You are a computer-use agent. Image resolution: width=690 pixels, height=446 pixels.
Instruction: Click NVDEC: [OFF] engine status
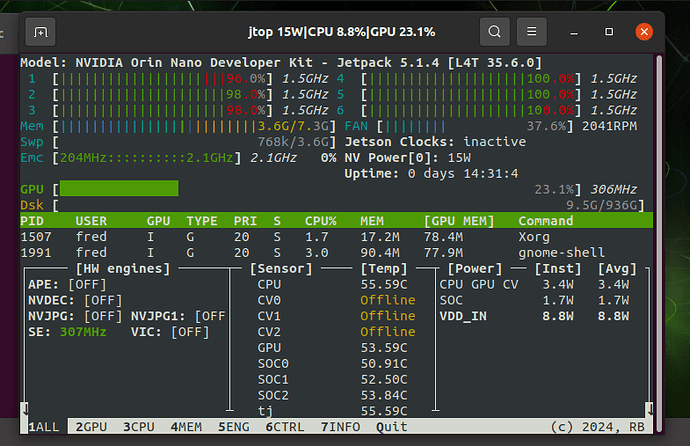pos(75,300)
